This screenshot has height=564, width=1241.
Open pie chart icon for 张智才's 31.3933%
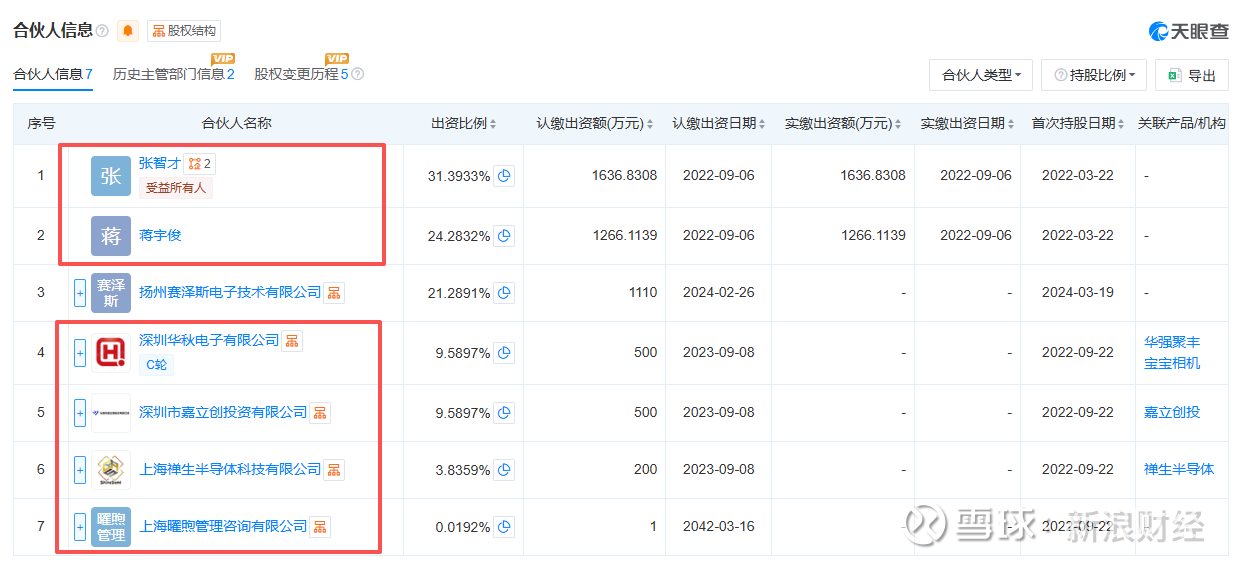click(x=504, y=176)
